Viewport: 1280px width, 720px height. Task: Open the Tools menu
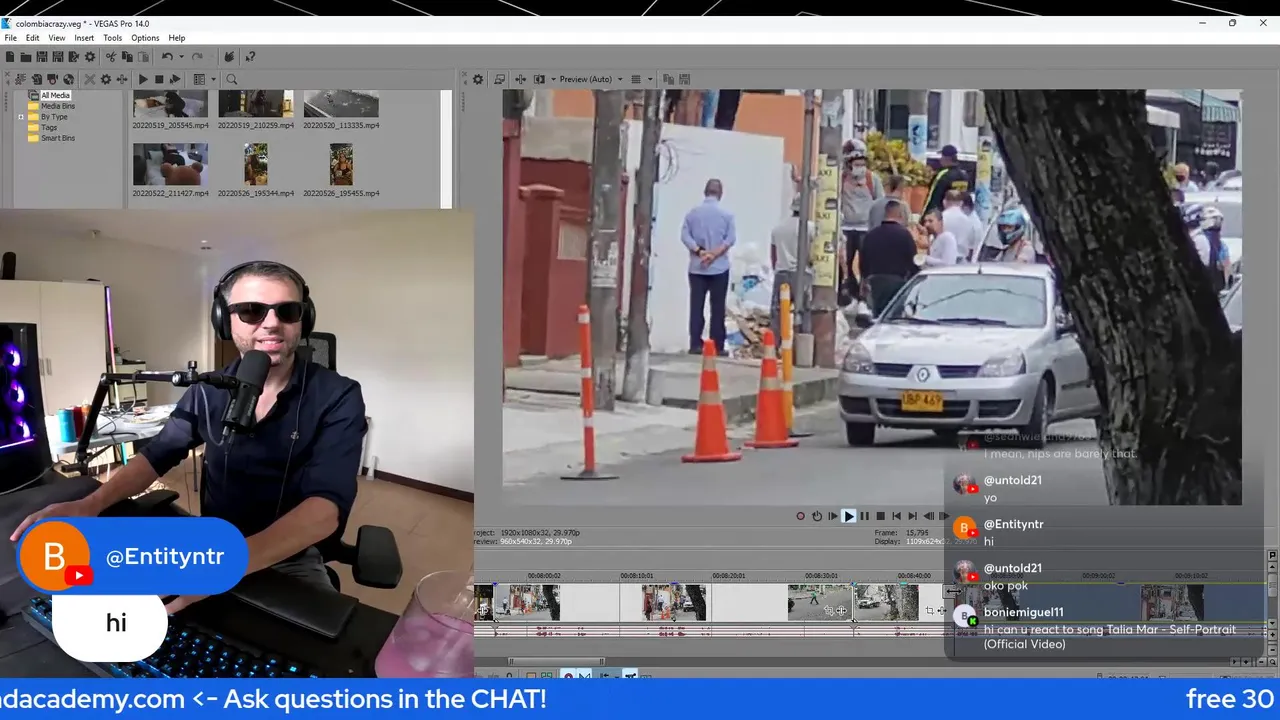[x=112, y=38]
